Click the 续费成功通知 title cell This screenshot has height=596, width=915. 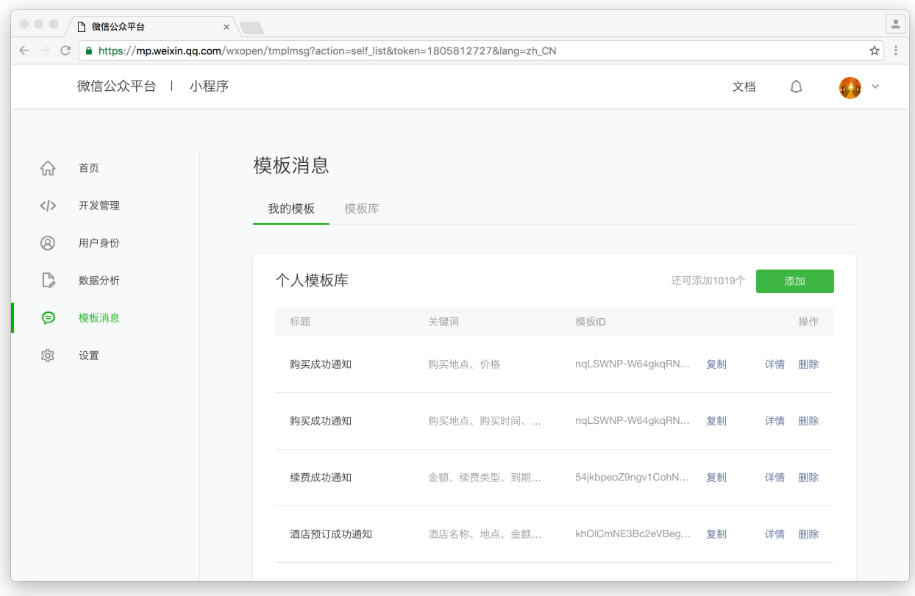[321, 478]
